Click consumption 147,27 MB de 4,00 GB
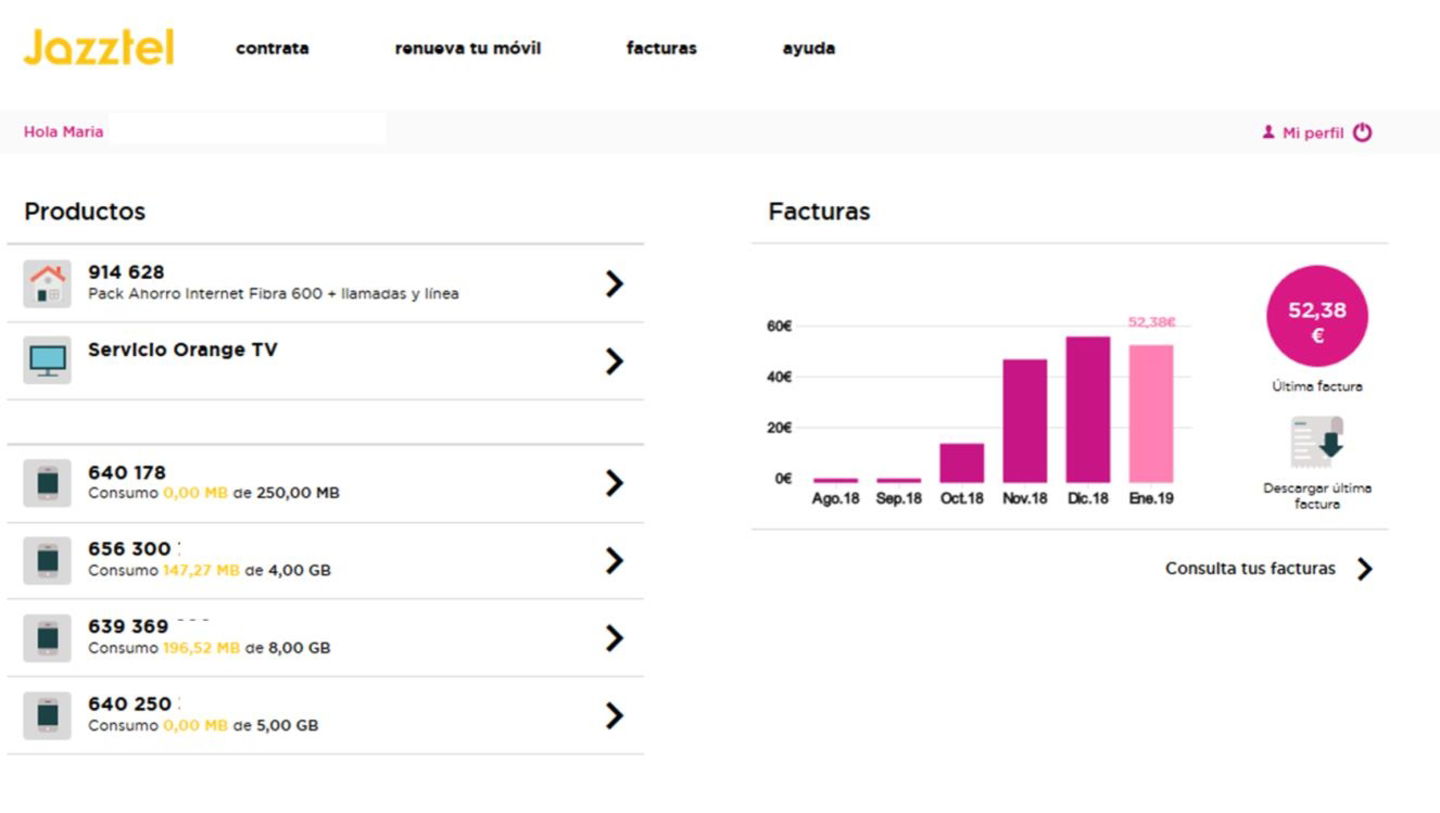This screenshot has width=1440, height=813. click(209, 571)
